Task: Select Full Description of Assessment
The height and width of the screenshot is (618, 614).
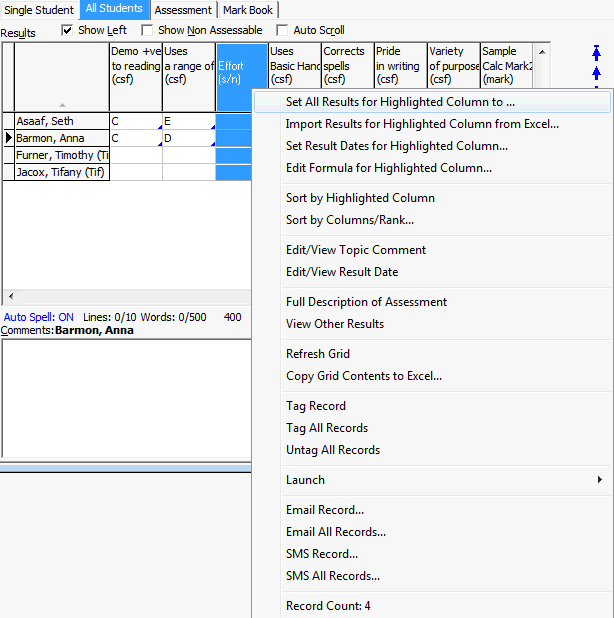Action: coord(432,302)
